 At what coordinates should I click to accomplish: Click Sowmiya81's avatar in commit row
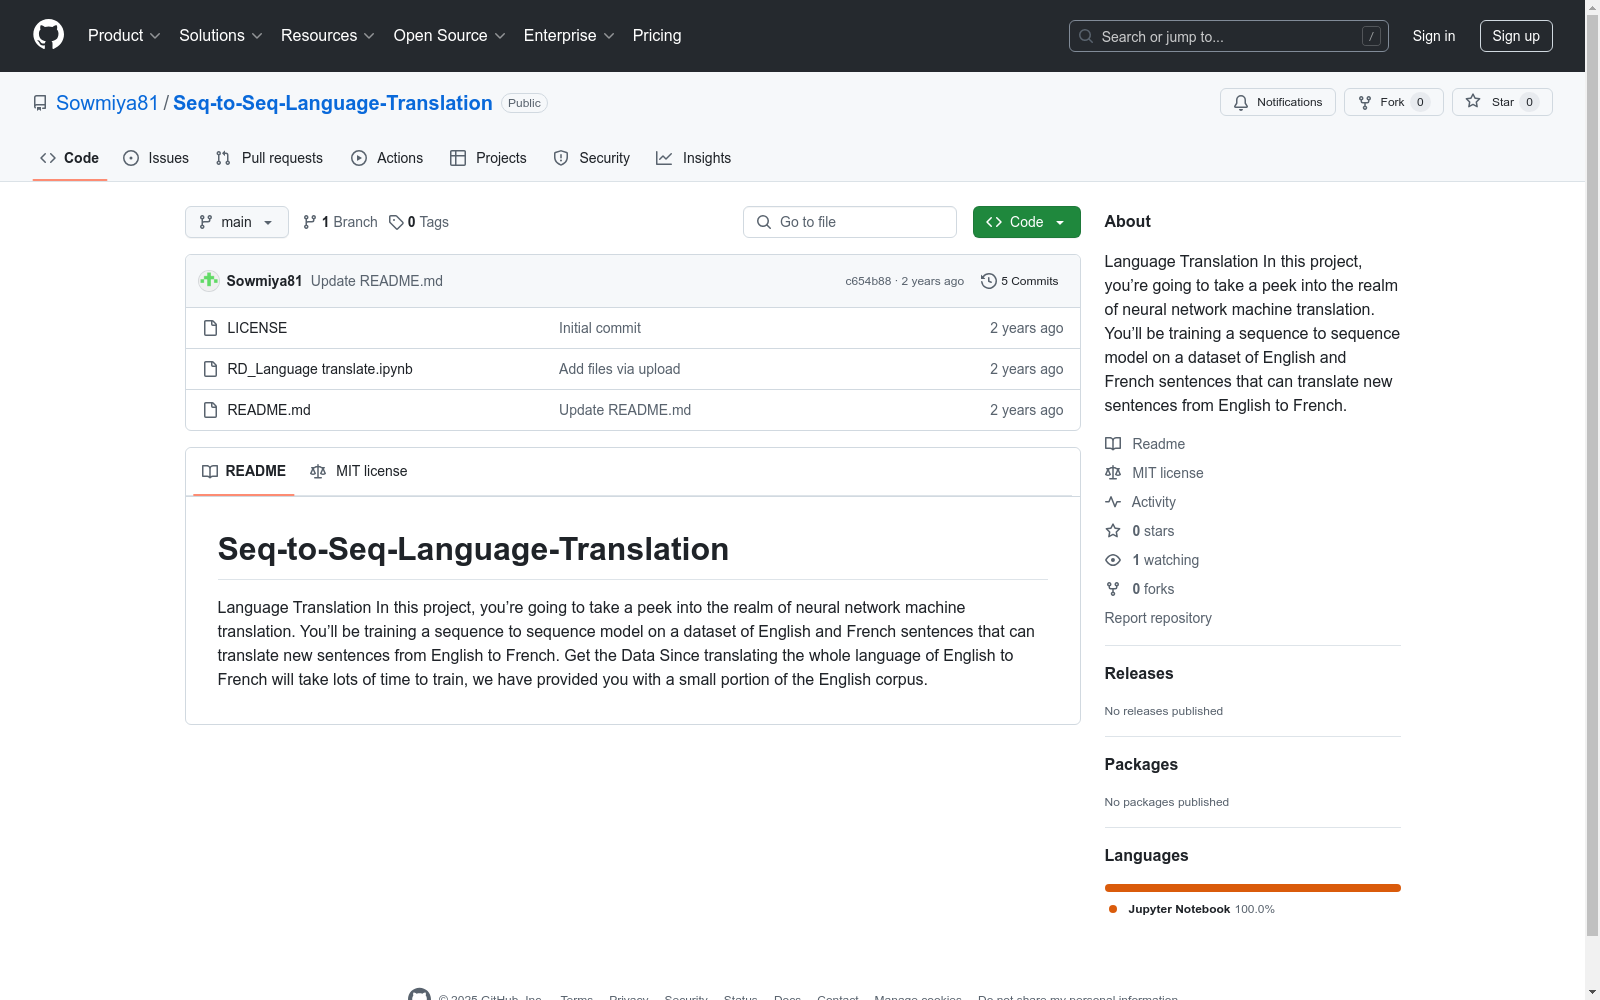(x=209, y=281)
